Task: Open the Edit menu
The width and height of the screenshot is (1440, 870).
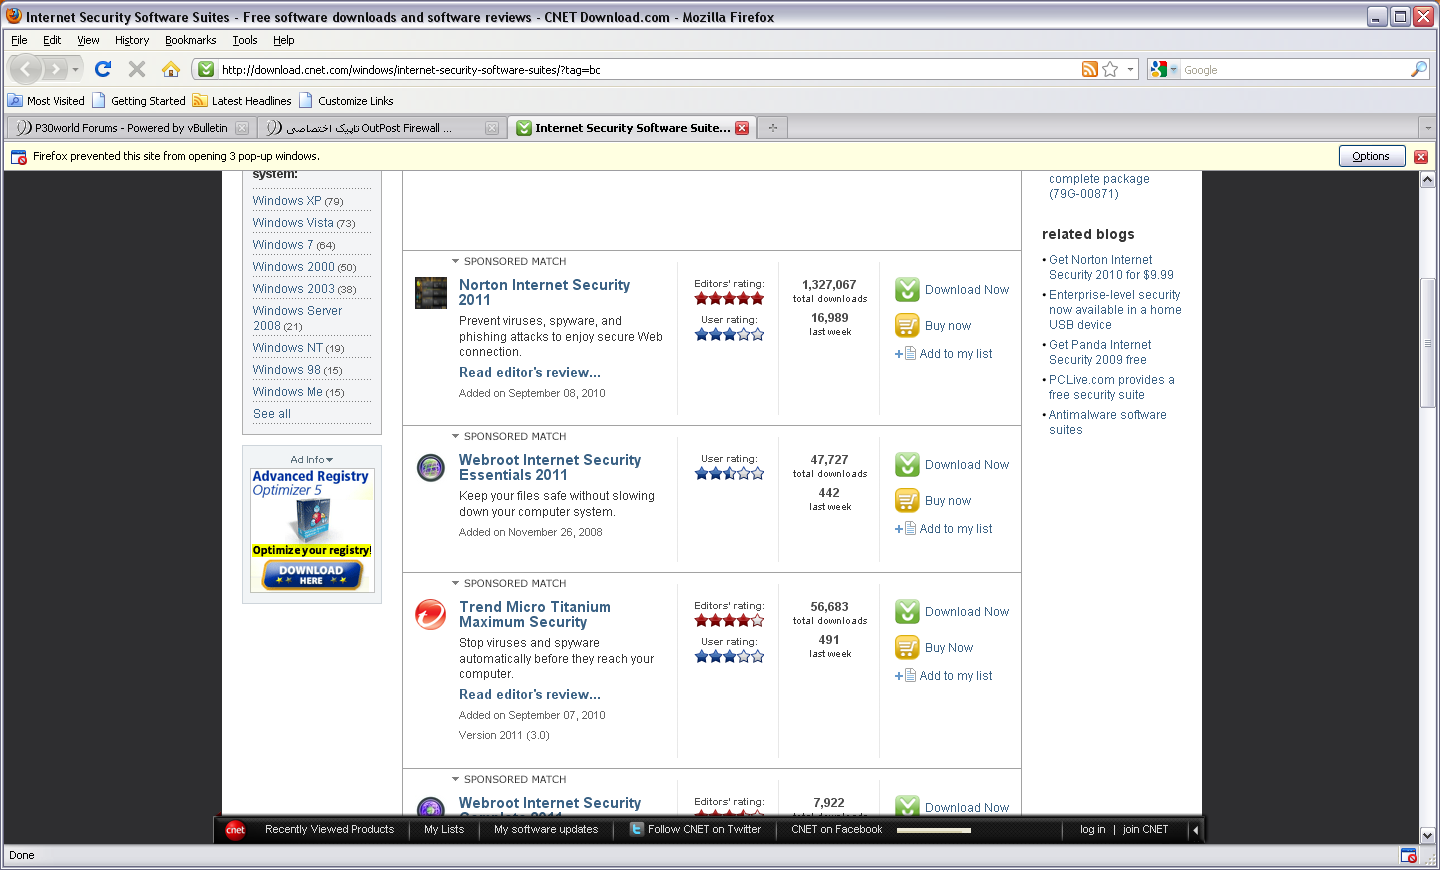Action: click(52, 40)
